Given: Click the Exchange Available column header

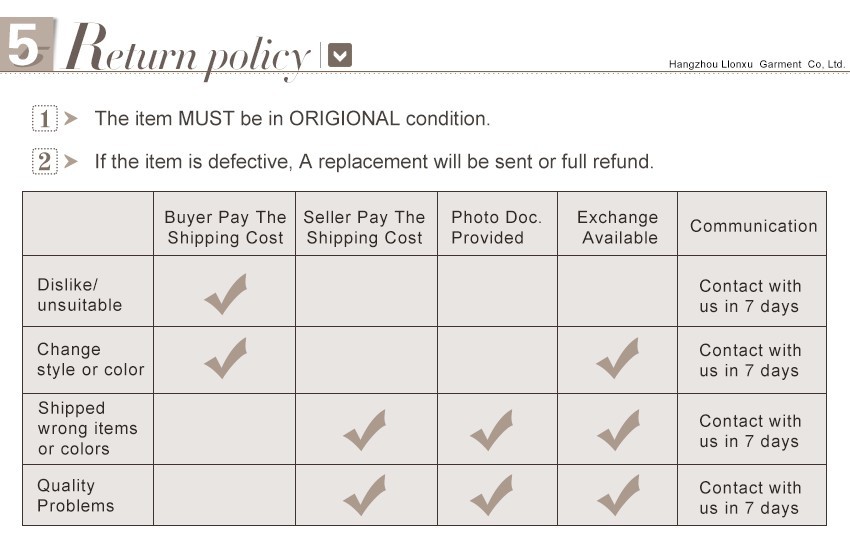Looking at the screenshot, I should point(617,227).
